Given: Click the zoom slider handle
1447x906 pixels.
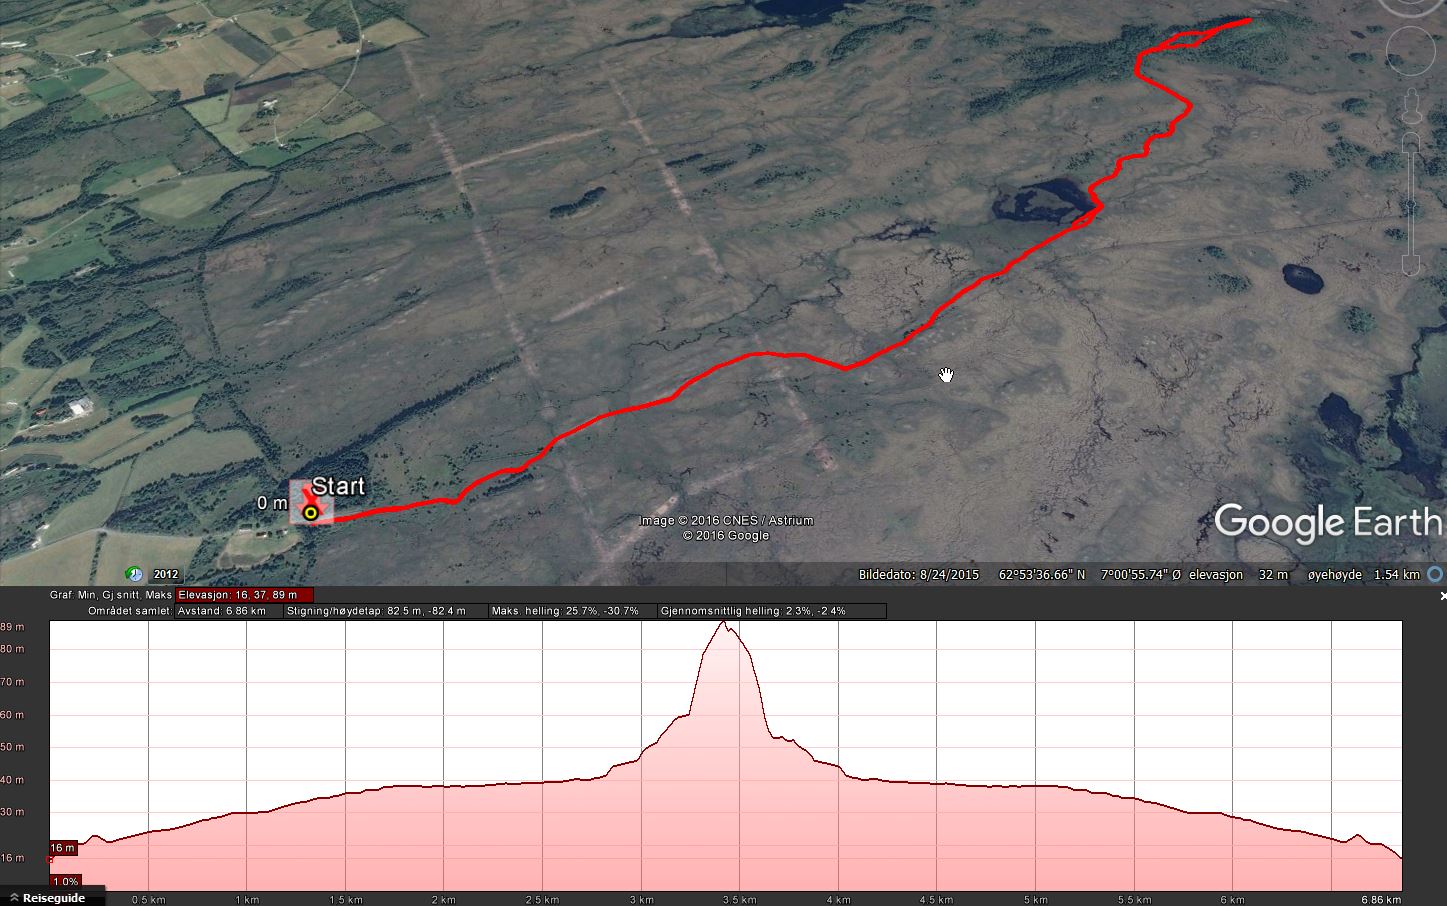Looking at the screenshot, I should coord(1411,205).
